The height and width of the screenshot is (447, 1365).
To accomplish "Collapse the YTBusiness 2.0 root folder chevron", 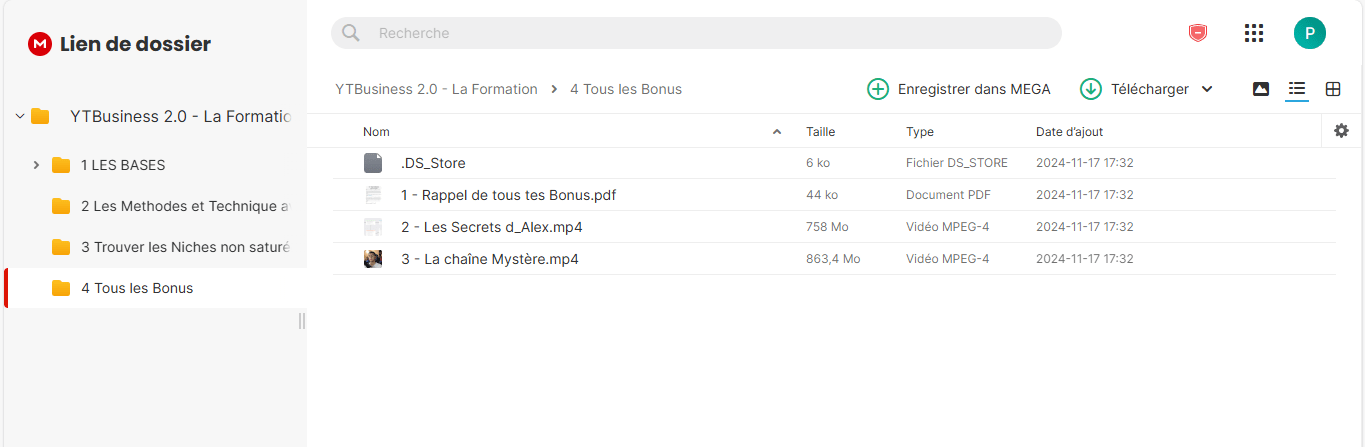I will coord(19,116).
